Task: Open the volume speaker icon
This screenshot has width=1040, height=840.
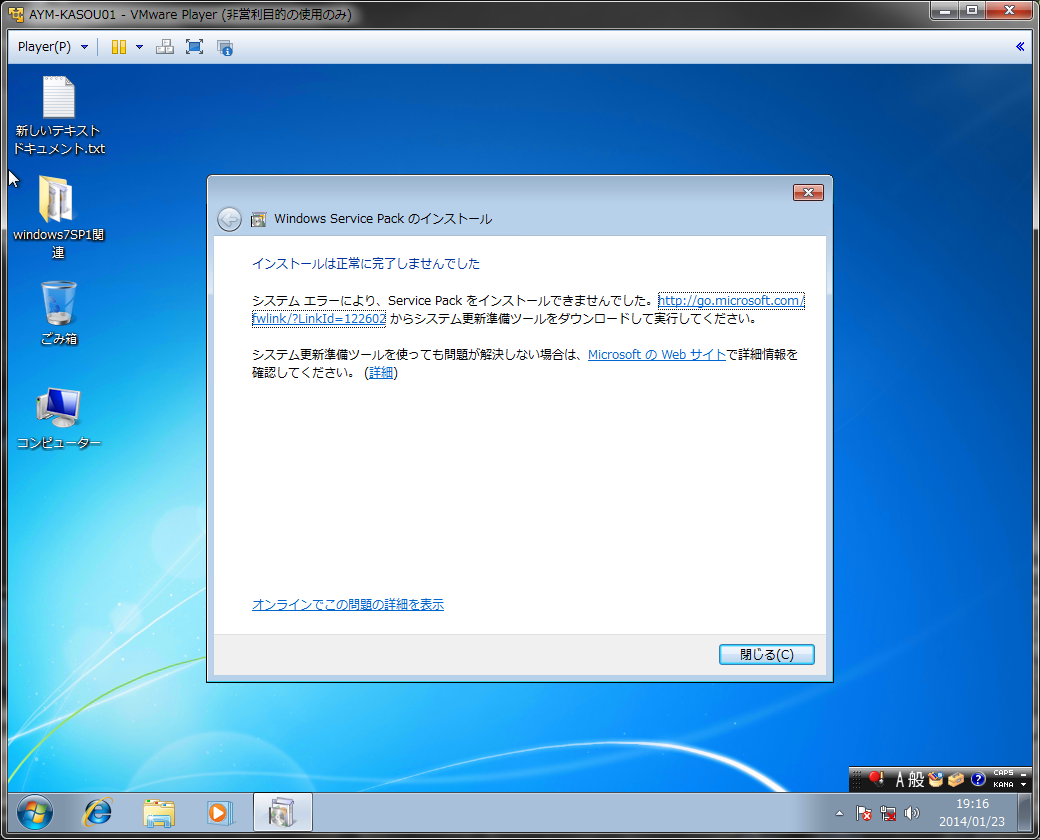Action: pos(912,813)
